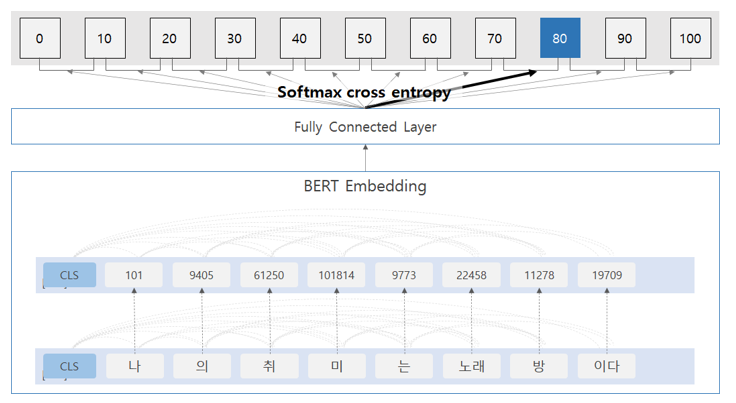The height and width of the screenshot is (403, 736).
Task: Select the Korean token 취
Action: [268, 366]
